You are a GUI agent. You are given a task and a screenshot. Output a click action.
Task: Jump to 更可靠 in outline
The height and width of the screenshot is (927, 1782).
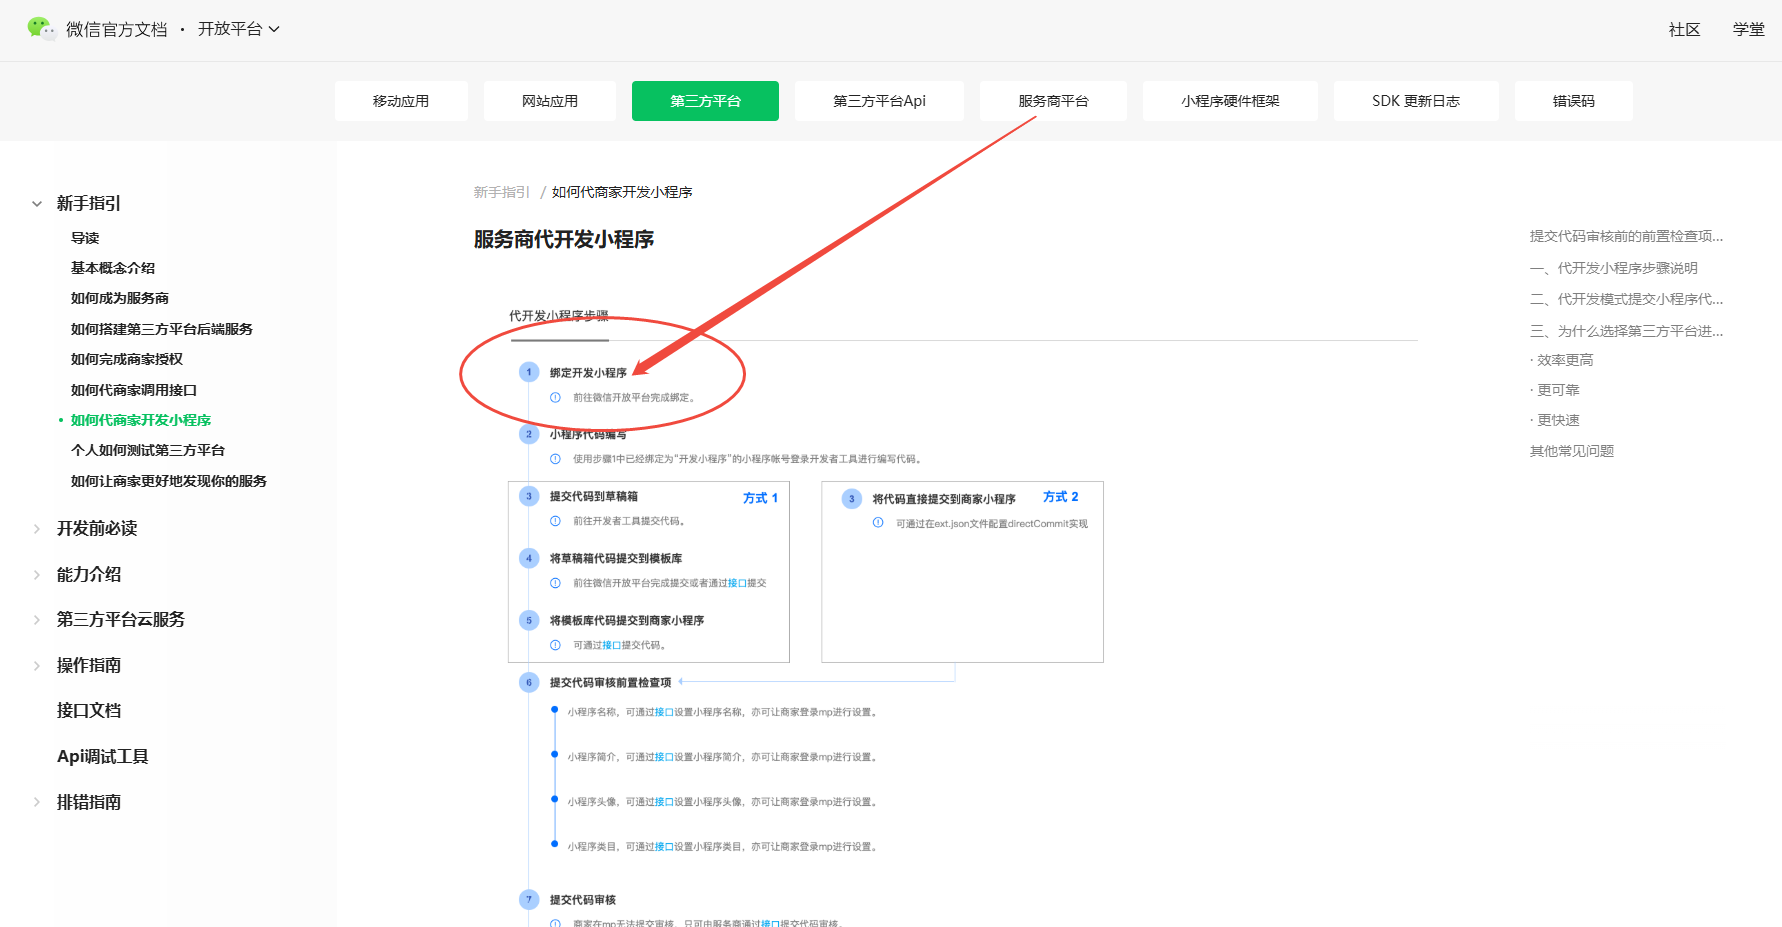pyautogui.click(x=1555, y=390)
